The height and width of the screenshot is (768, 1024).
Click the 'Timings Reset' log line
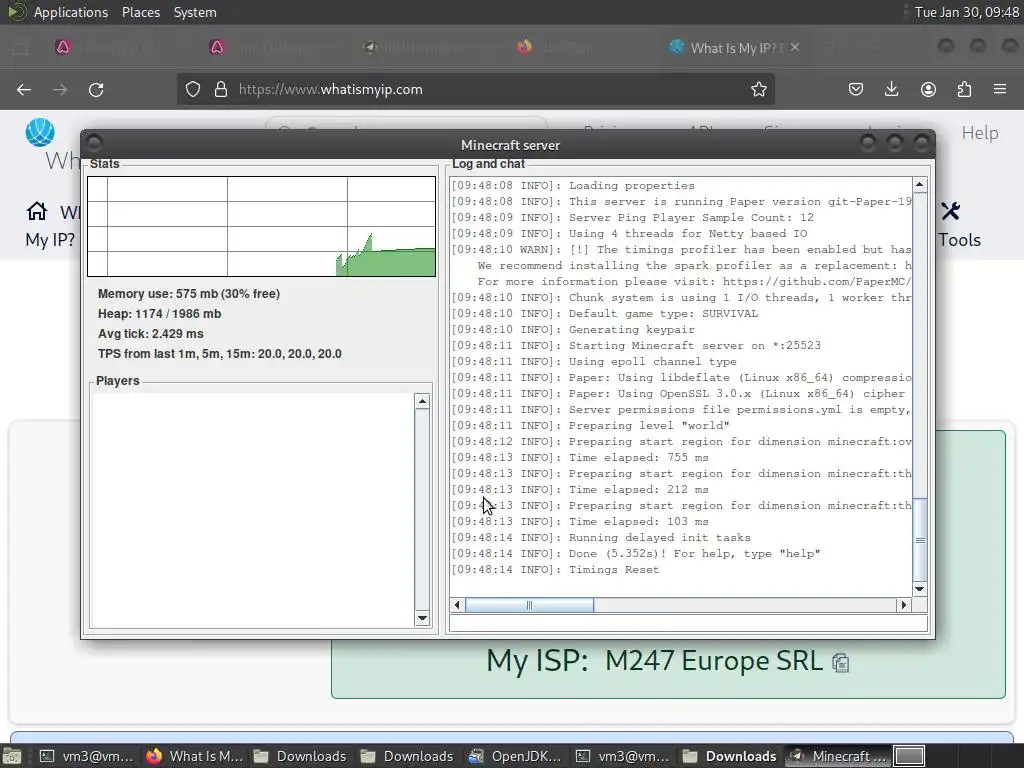[555, 570]
